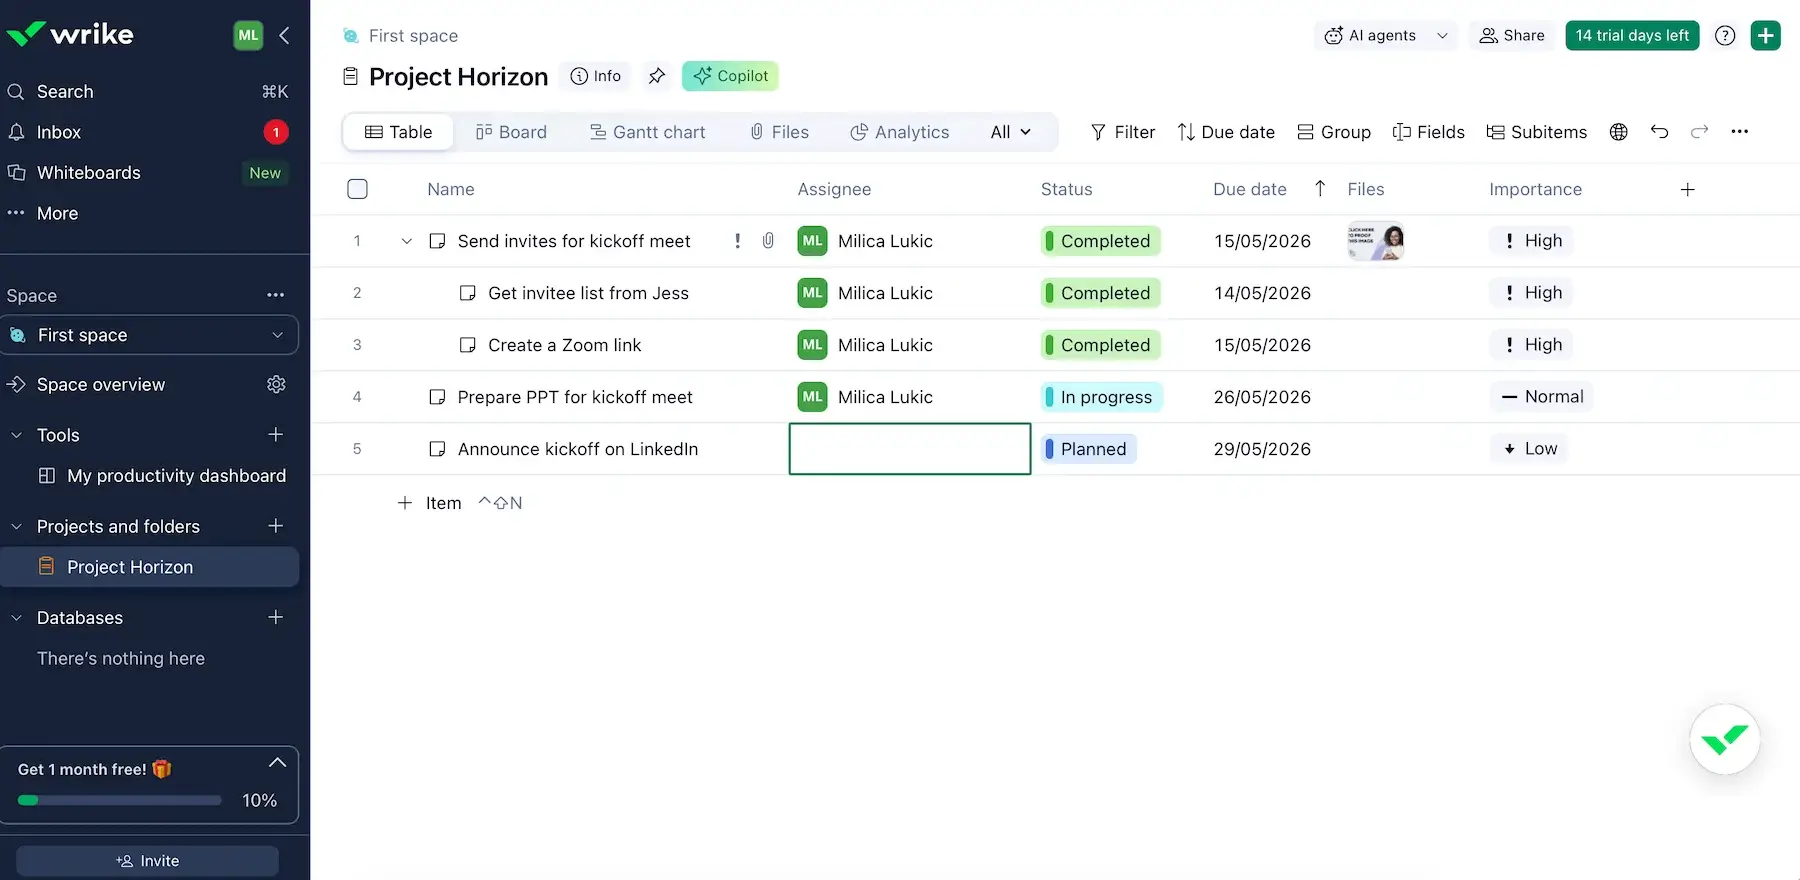This screenshot has height=880, width=1800.
Task: Open task icon for Announce kickoff row
Action: pyautogui.click(x=437, y=449)
